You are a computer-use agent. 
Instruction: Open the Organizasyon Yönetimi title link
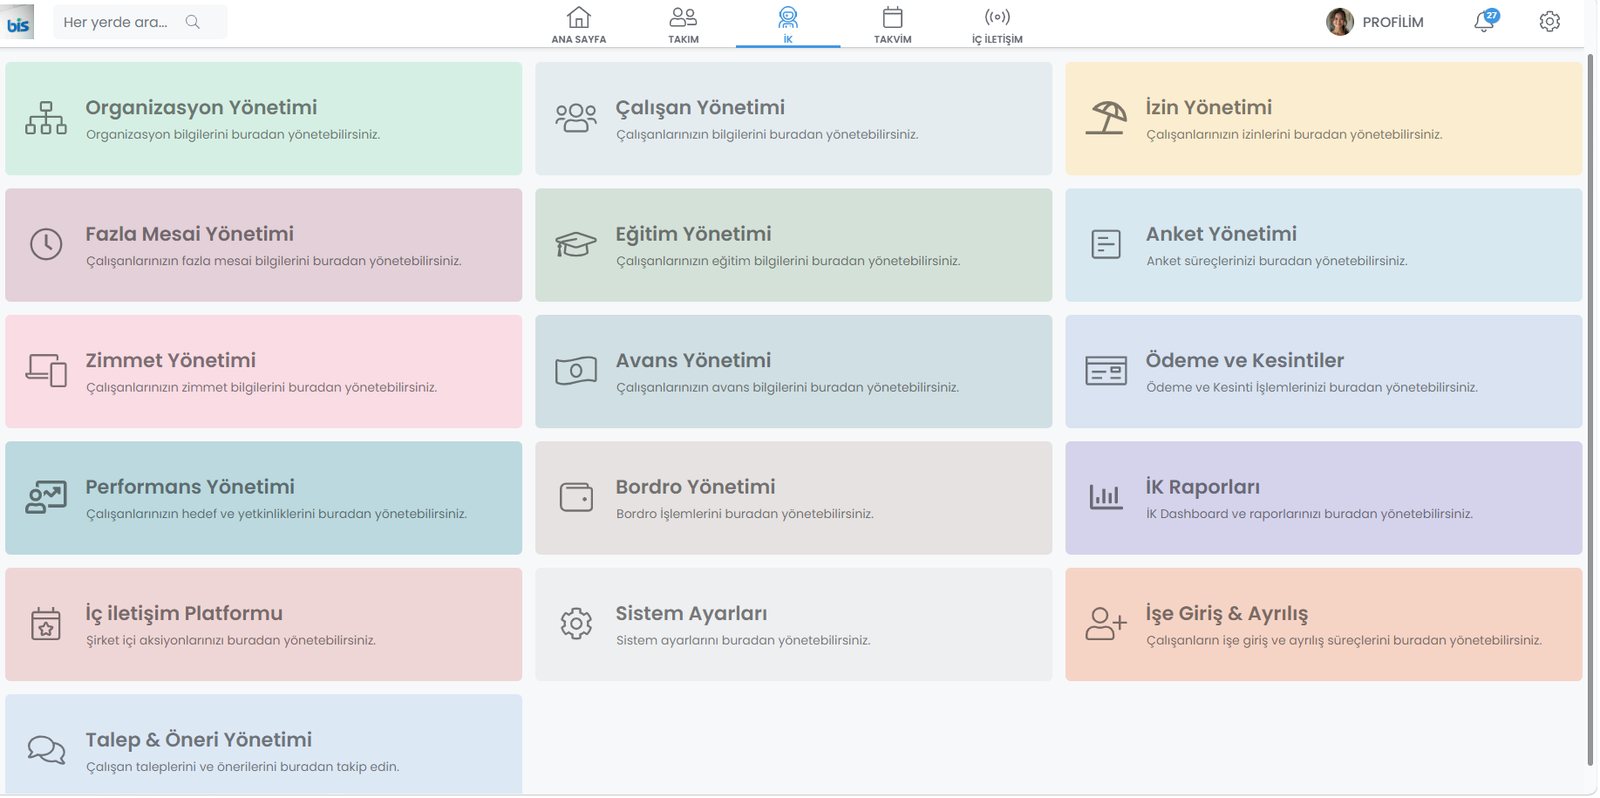201,107
